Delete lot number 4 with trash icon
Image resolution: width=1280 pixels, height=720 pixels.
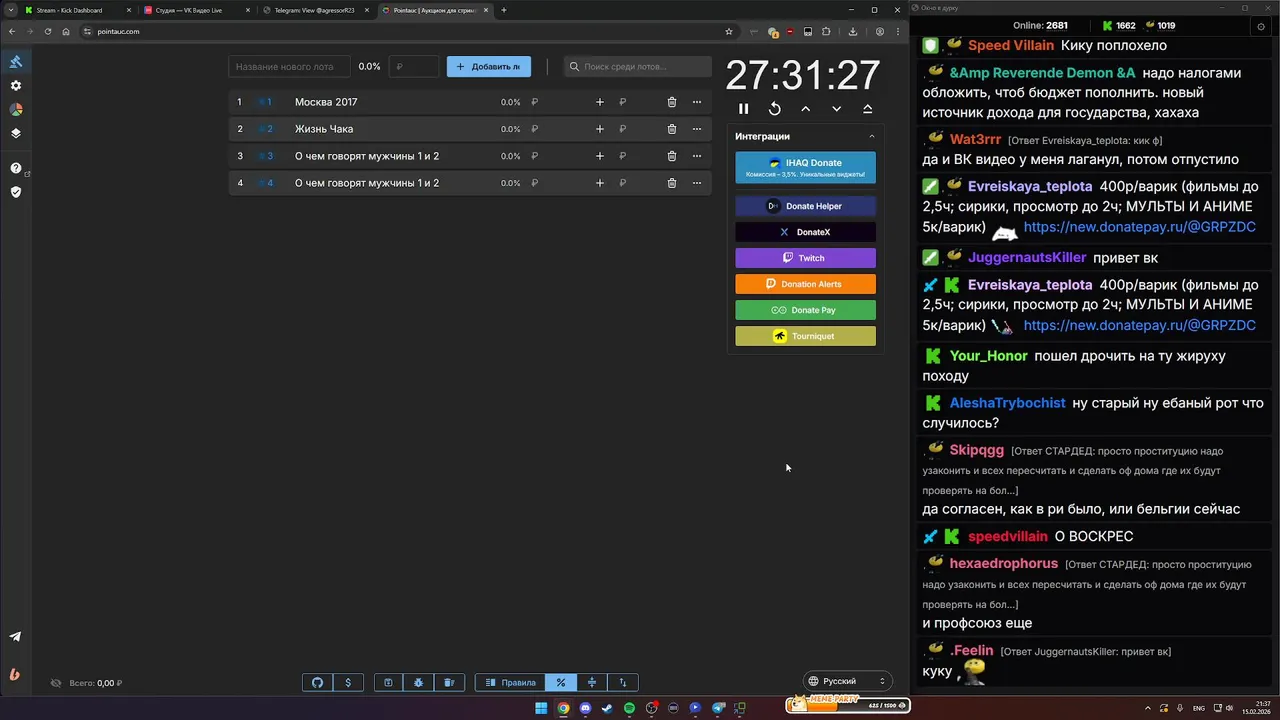pos(672,183)
